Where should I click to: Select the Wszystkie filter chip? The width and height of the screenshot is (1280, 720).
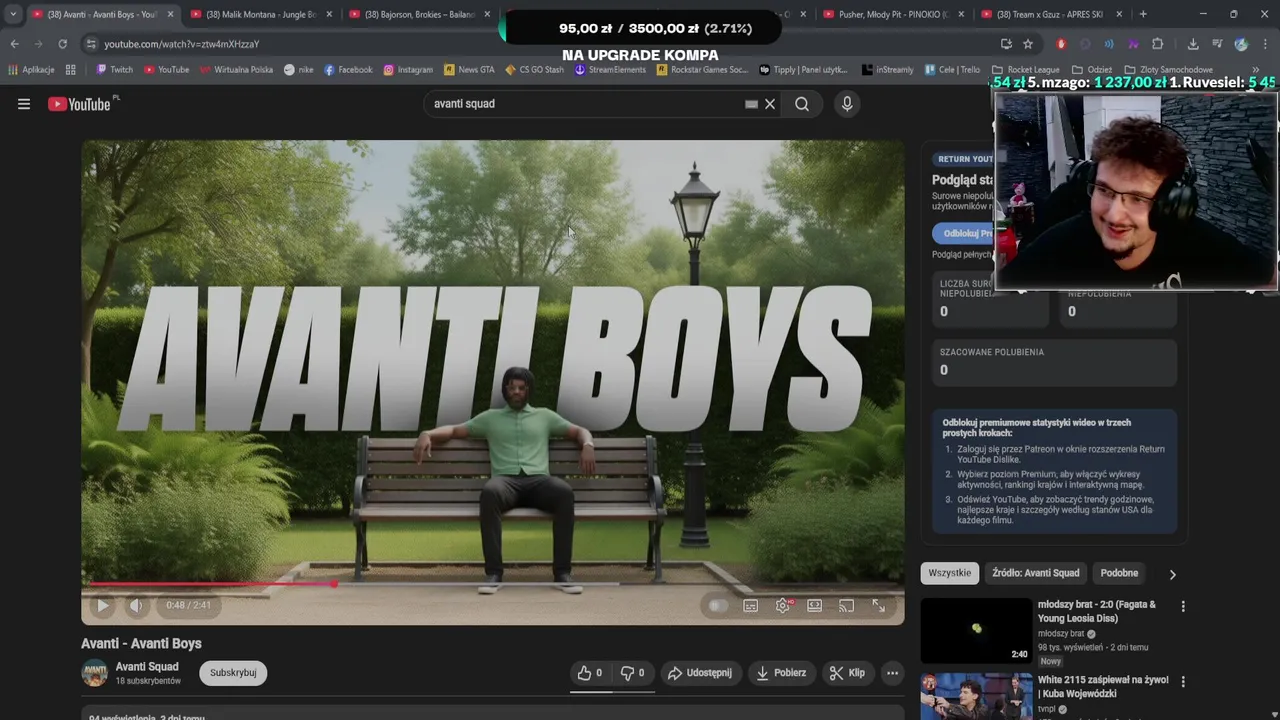click(x=949, y=573)
